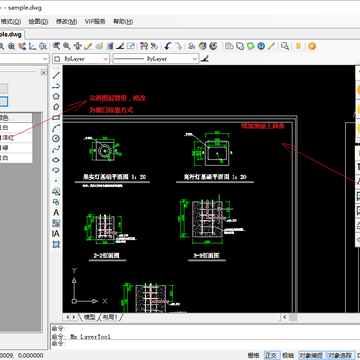Select the sample.dwg document tab
This screenshot has width=360, height=360.
[x=11, y=34]
